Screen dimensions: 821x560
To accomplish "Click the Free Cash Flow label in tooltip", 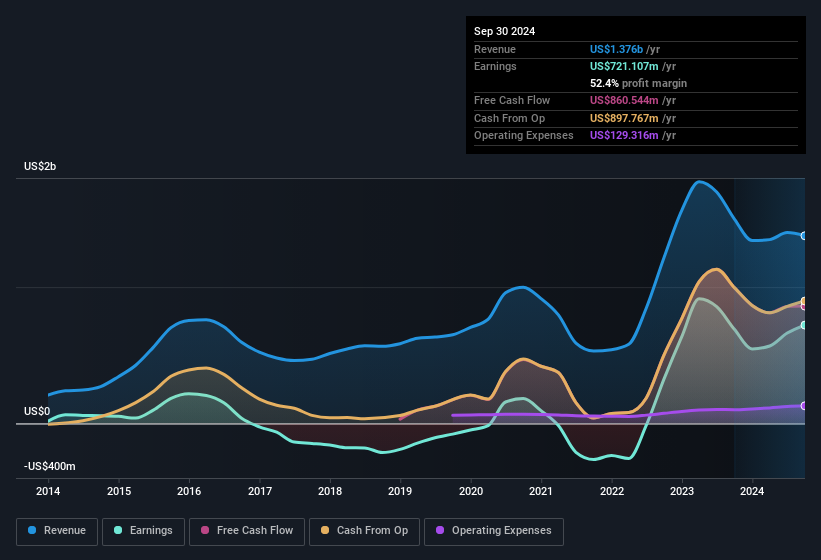I will click(x=512, y=100).
